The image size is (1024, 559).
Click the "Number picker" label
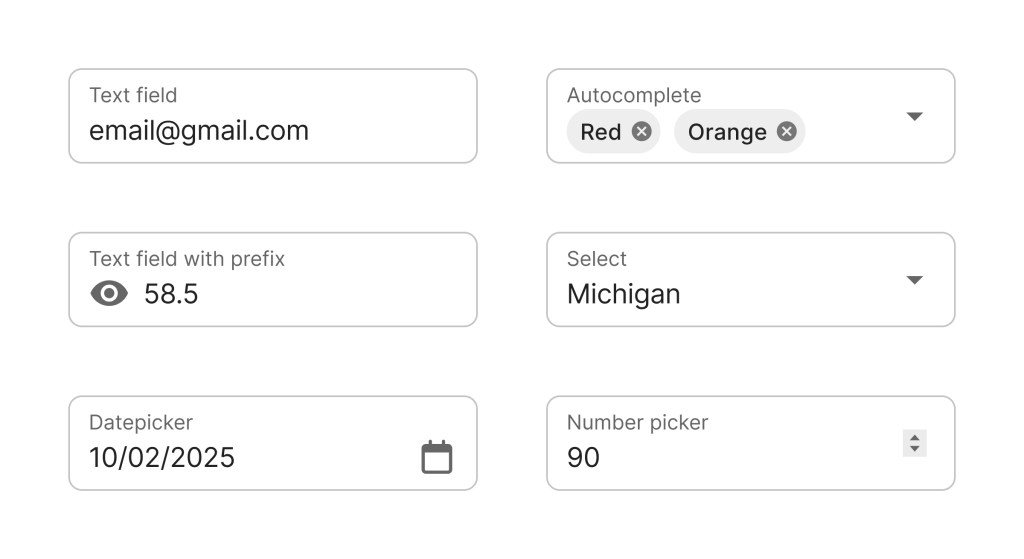tap(637, 422)
